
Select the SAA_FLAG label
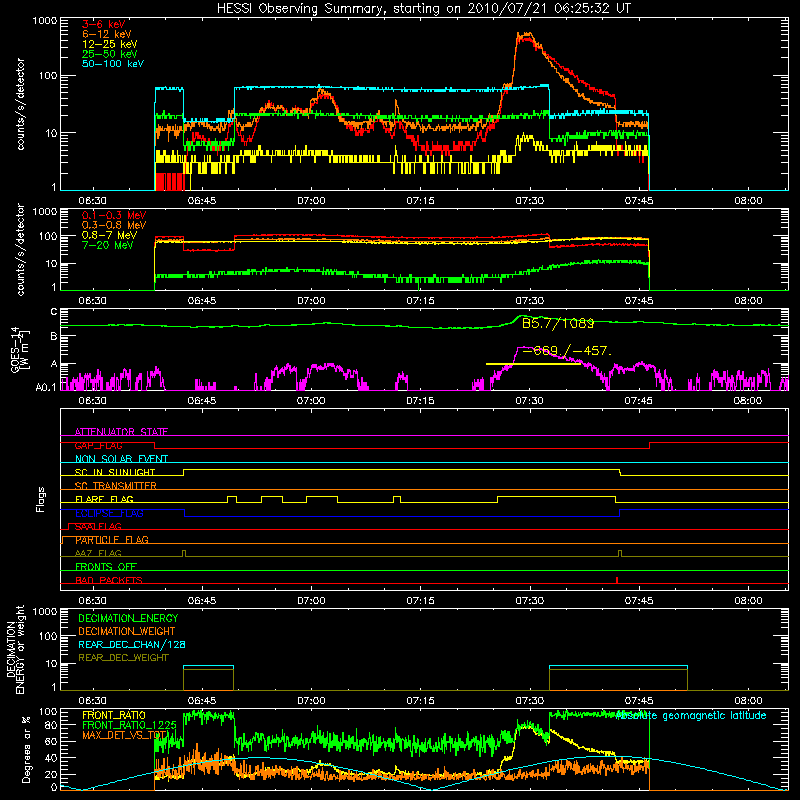point(98,526)
